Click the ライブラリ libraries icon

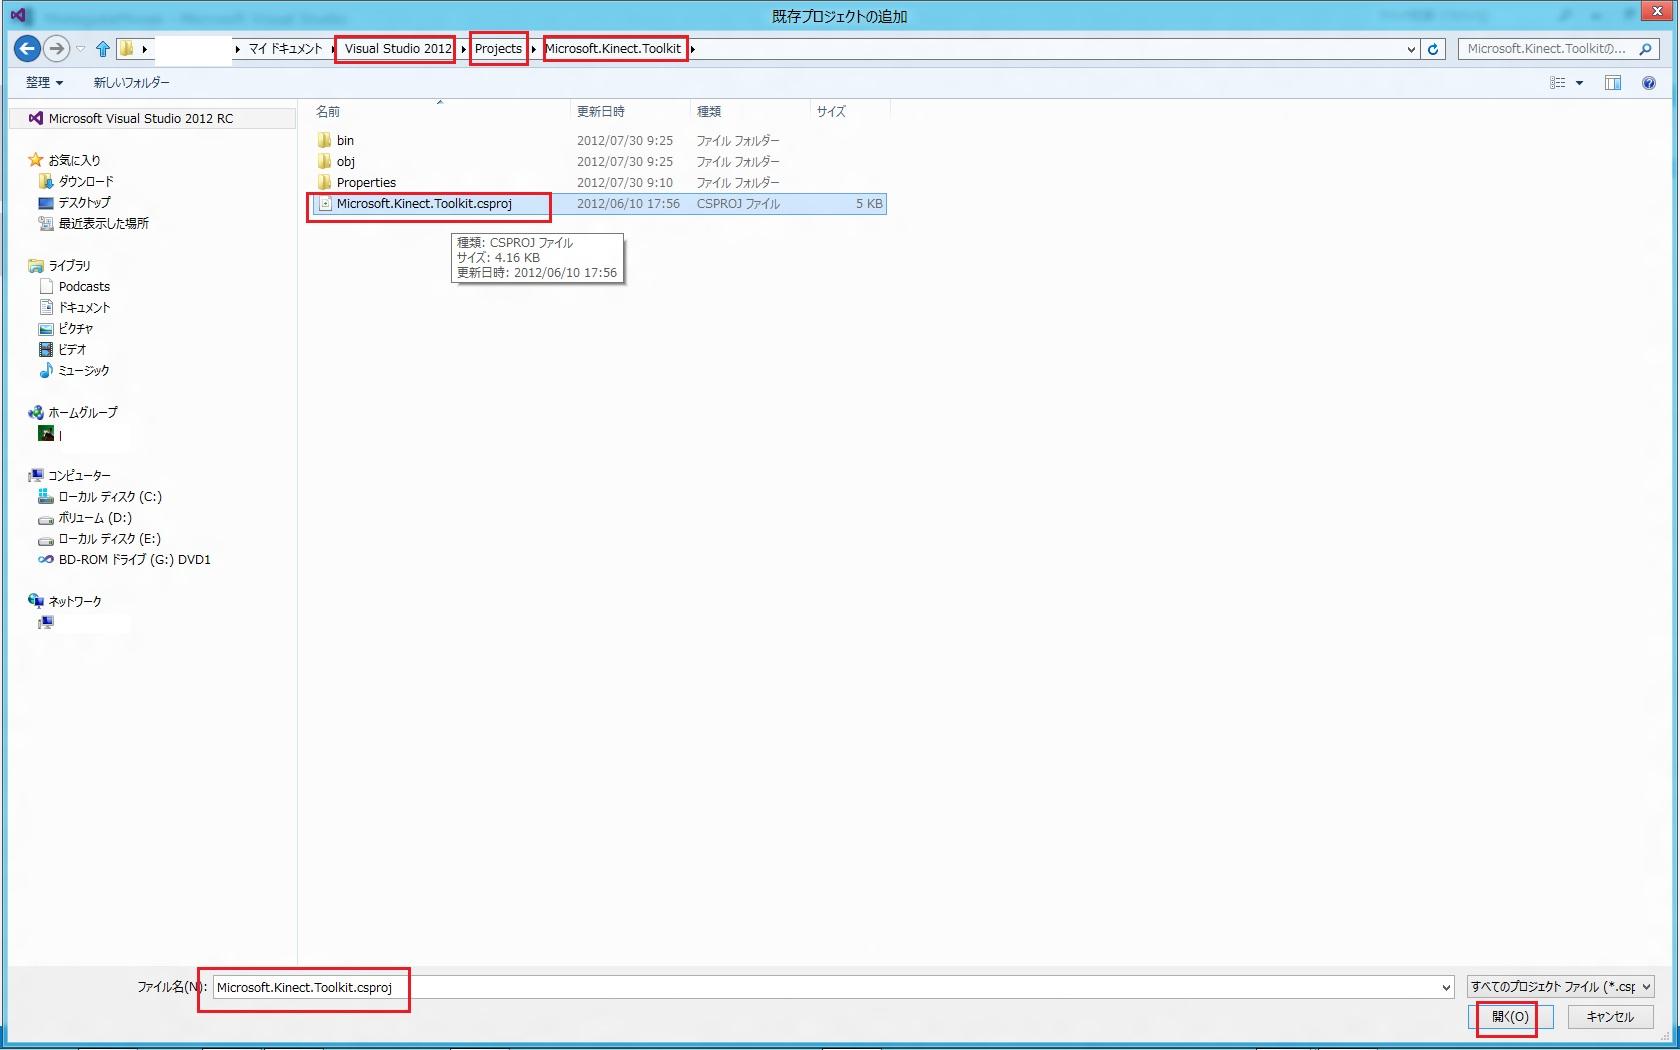(36, 265)
